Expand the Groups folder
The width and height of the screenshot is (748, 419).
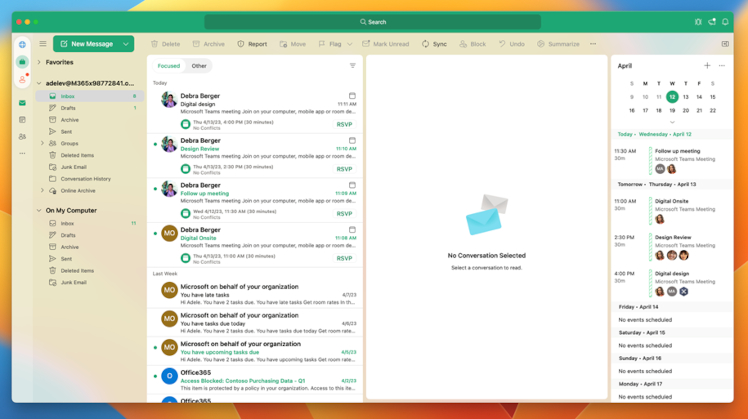coord(42,143)
